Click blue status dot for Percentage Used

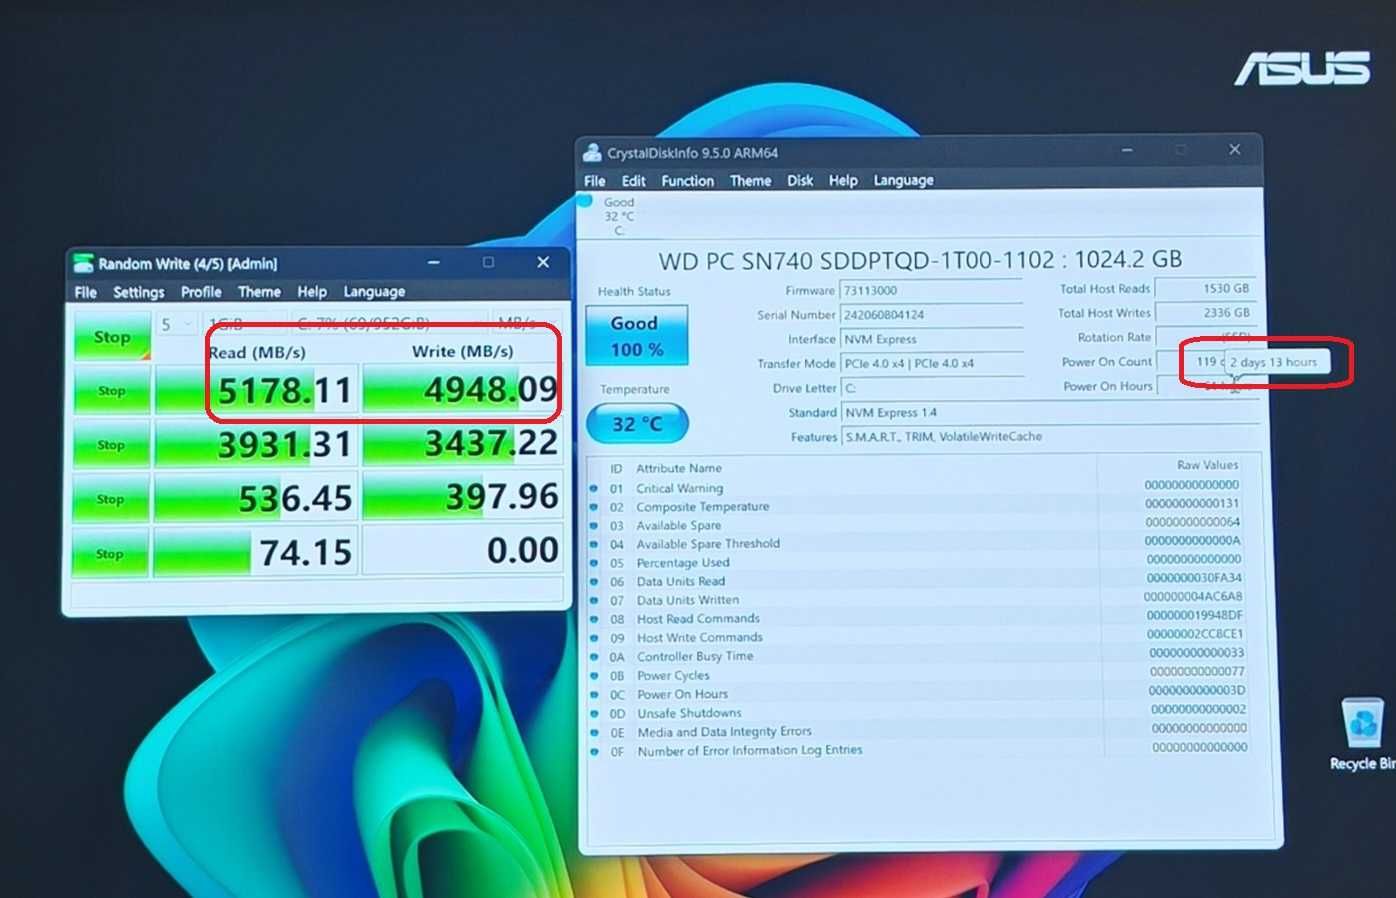tap(594, 563)
